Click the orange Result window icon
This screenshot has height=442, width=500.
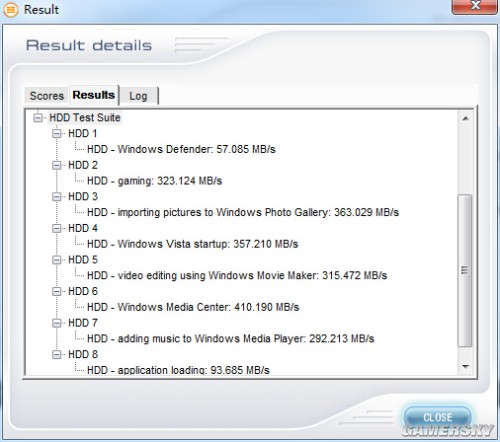10,10
